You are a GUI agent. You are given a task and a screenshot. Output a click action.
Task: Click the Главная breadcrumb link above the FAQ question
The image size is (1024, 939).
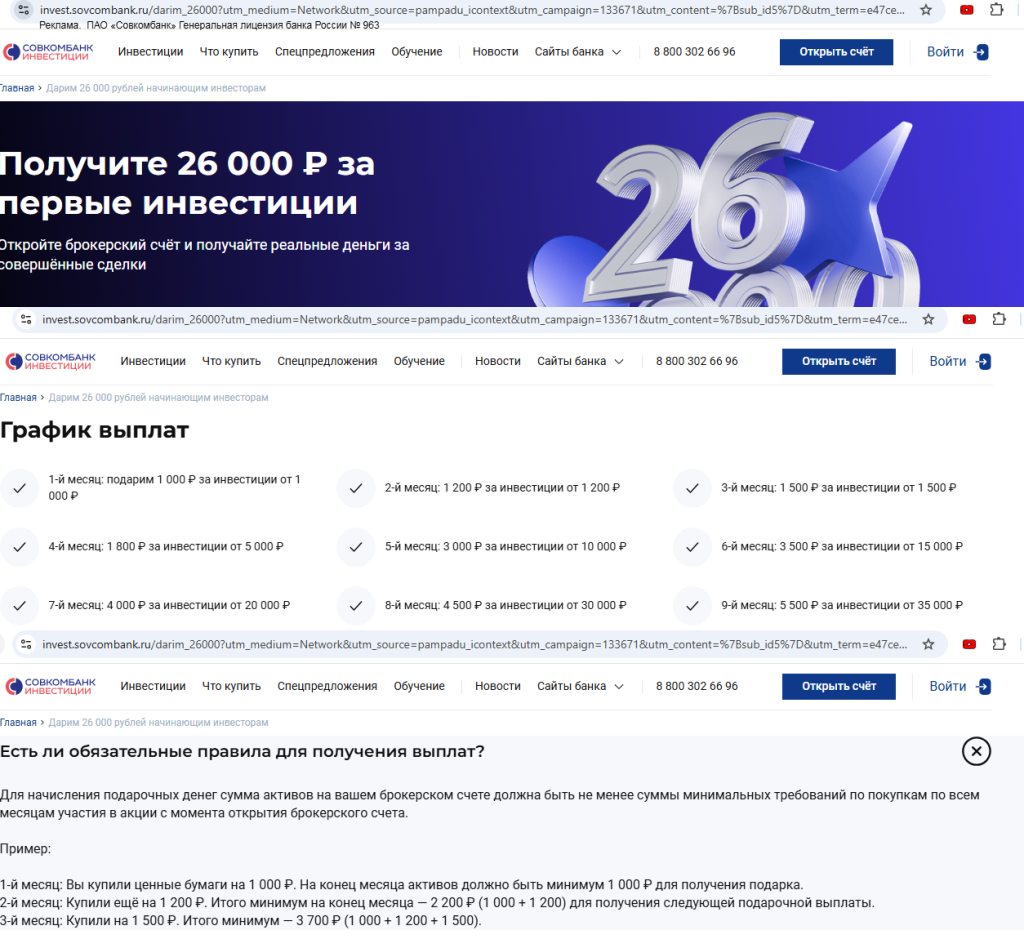tap(17, 723)
